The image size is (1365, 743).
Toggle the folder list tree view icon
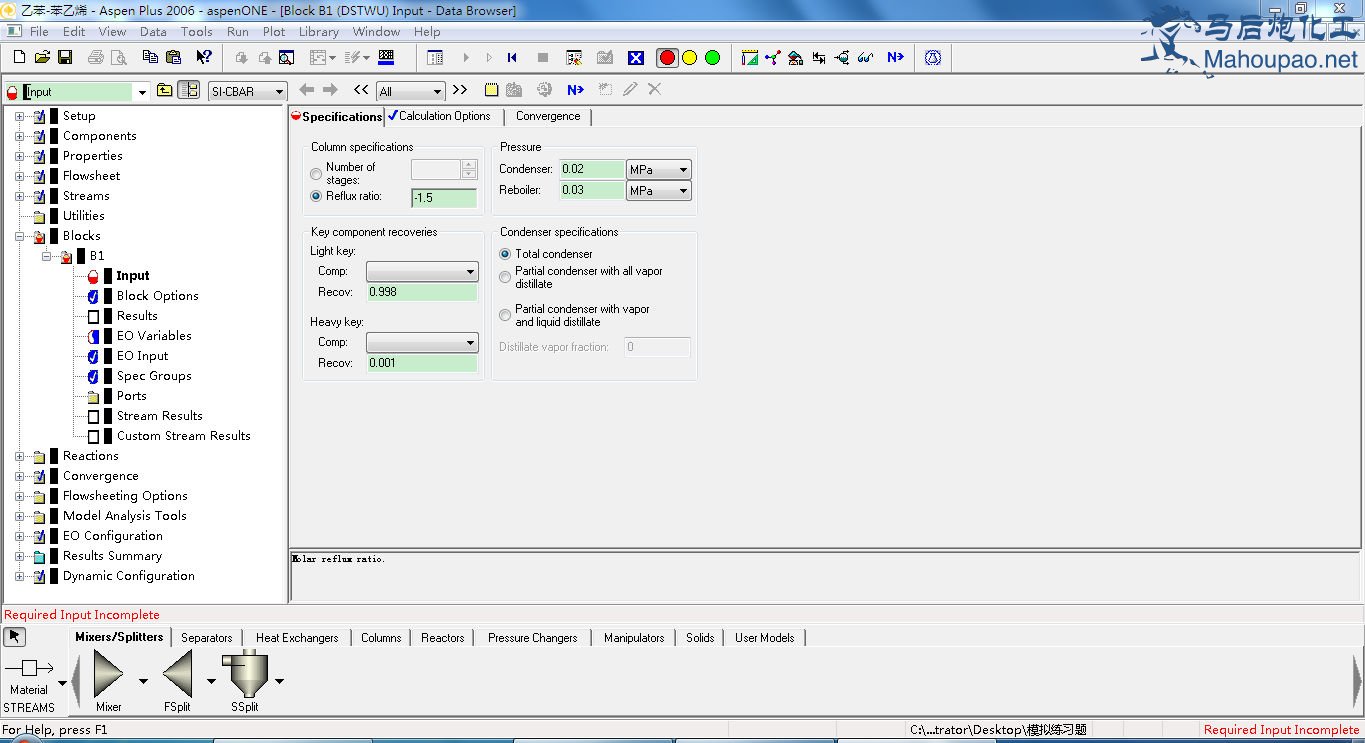(x=189, y=90)
